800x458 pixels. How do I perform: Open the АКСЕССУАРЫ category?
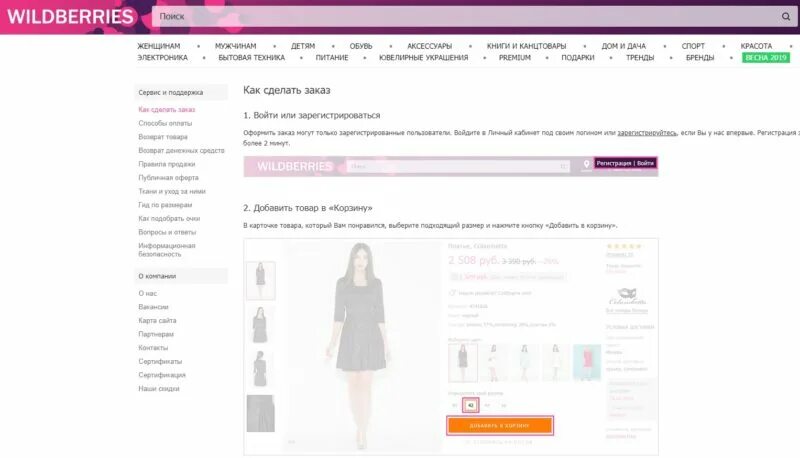tap(430, 46)
